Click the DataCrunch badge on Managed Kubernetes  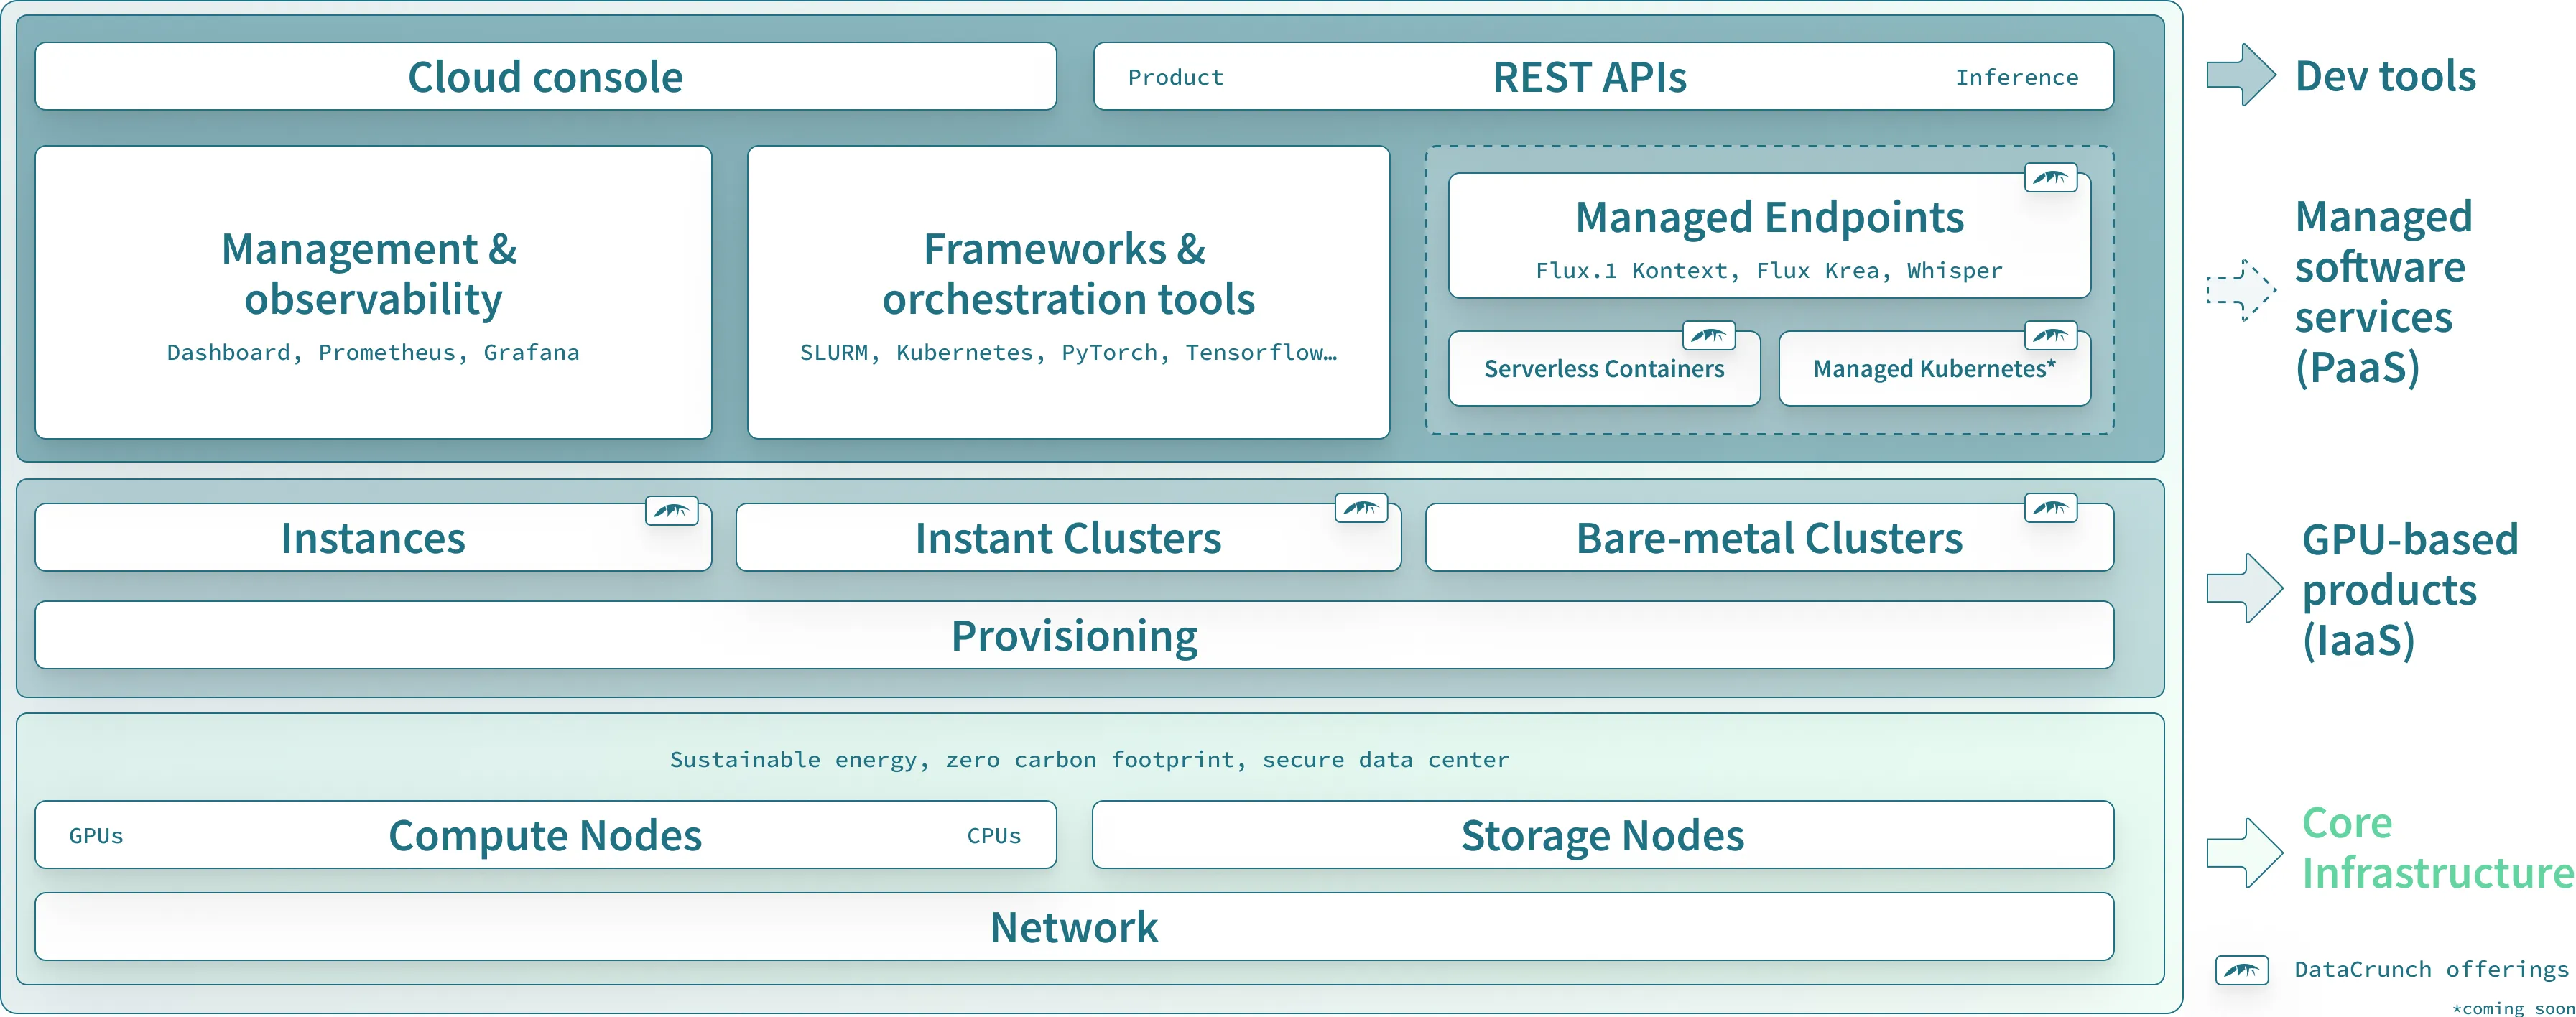pyautogui.click(x=2050, y=335)
